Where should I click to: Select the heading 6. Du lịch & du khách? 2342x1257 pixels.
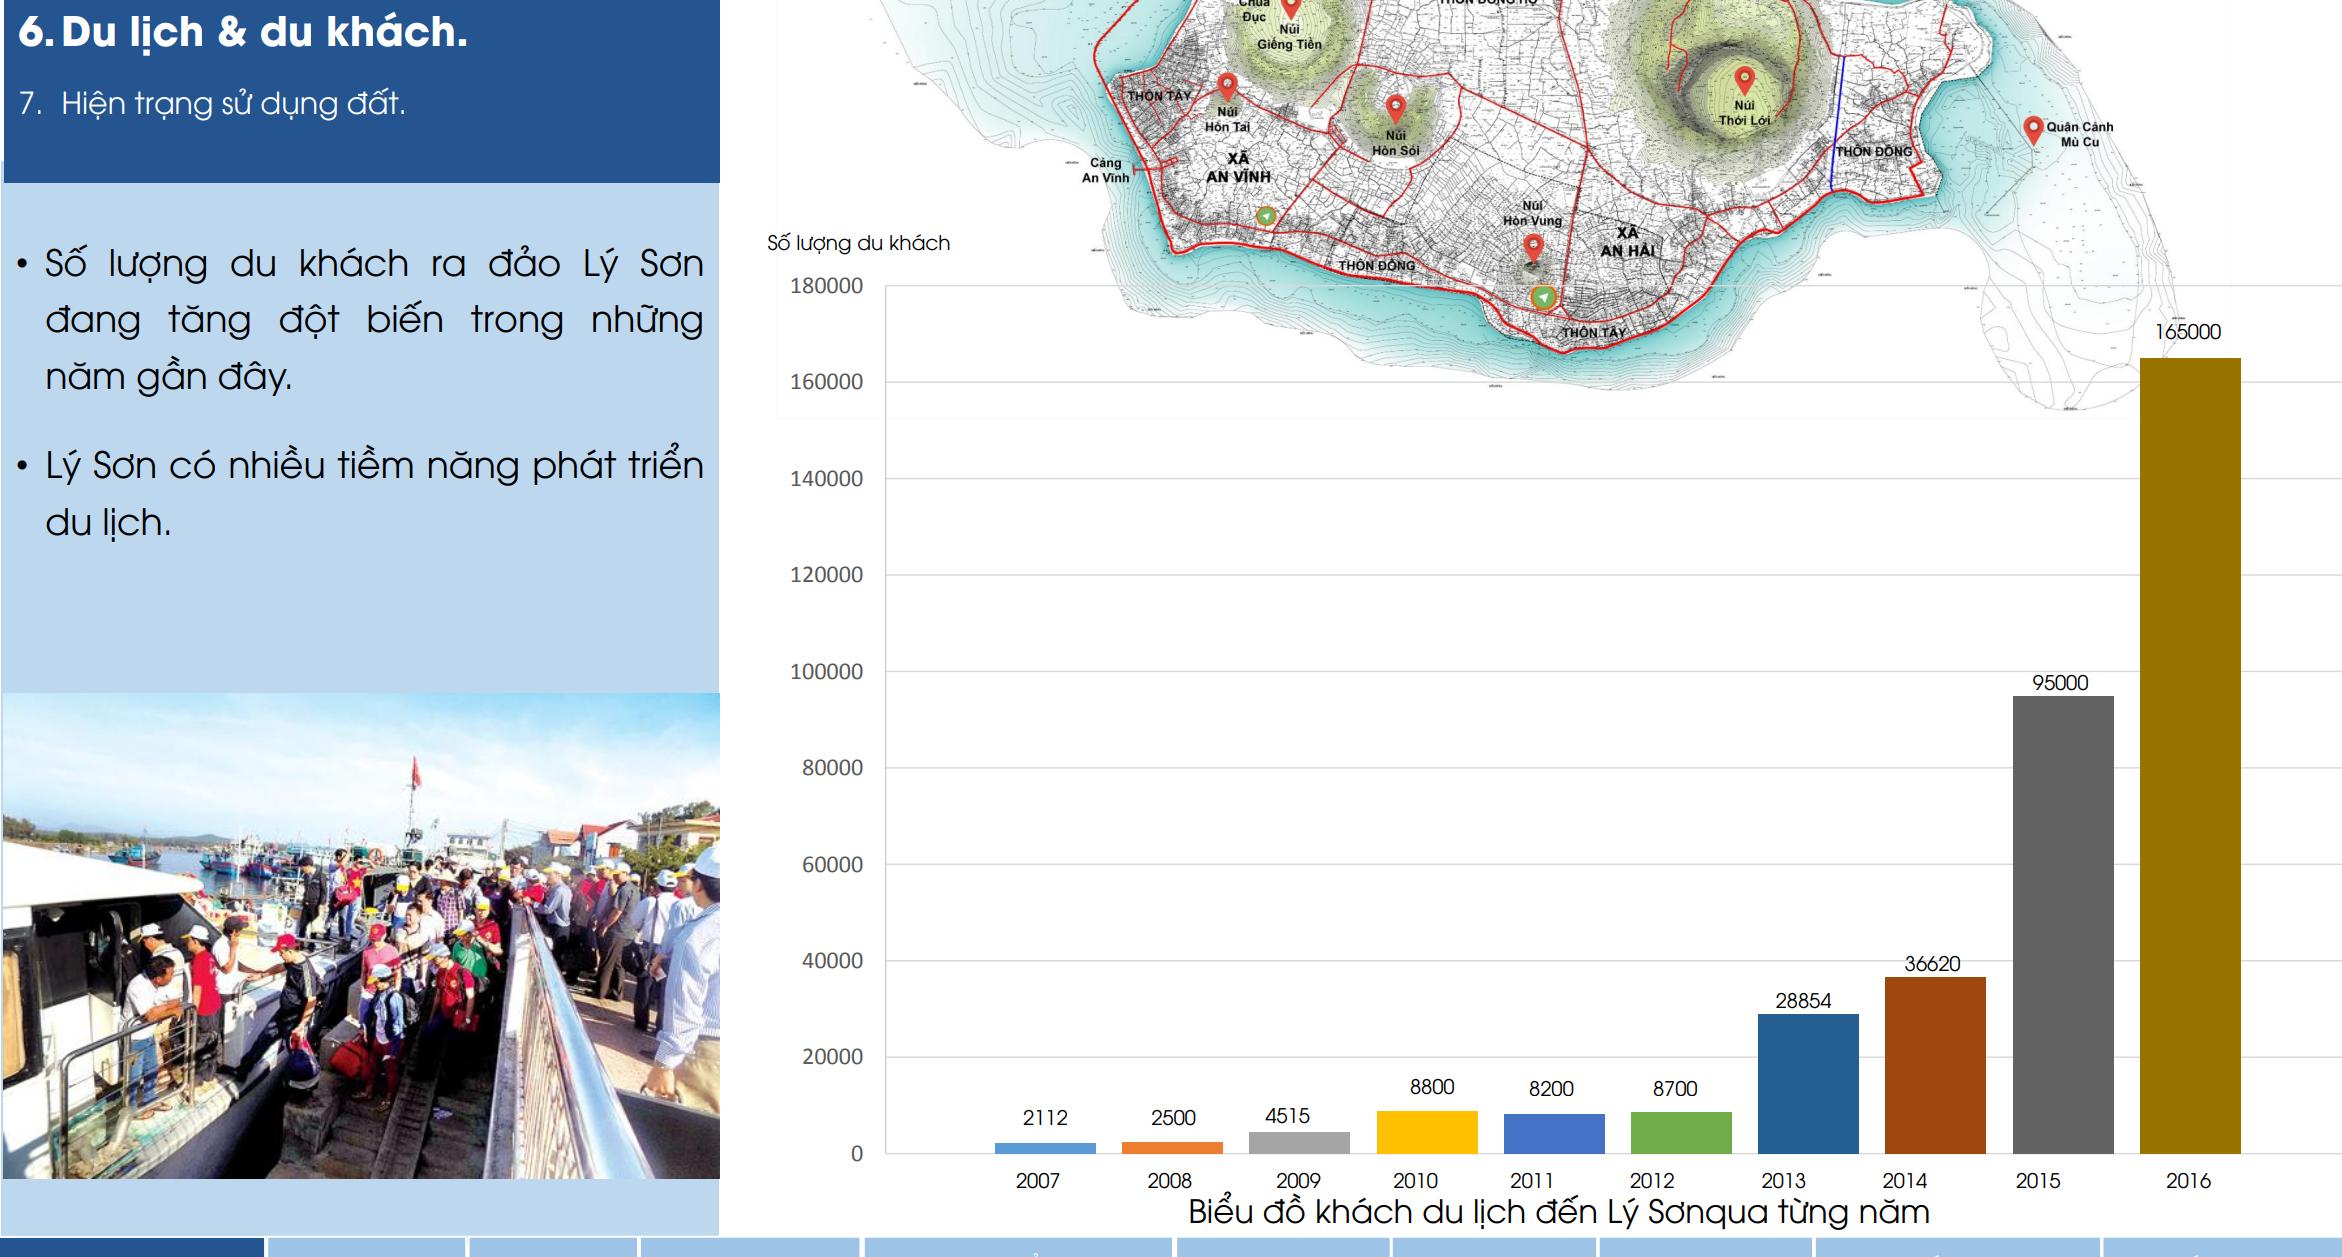[243, 32]
